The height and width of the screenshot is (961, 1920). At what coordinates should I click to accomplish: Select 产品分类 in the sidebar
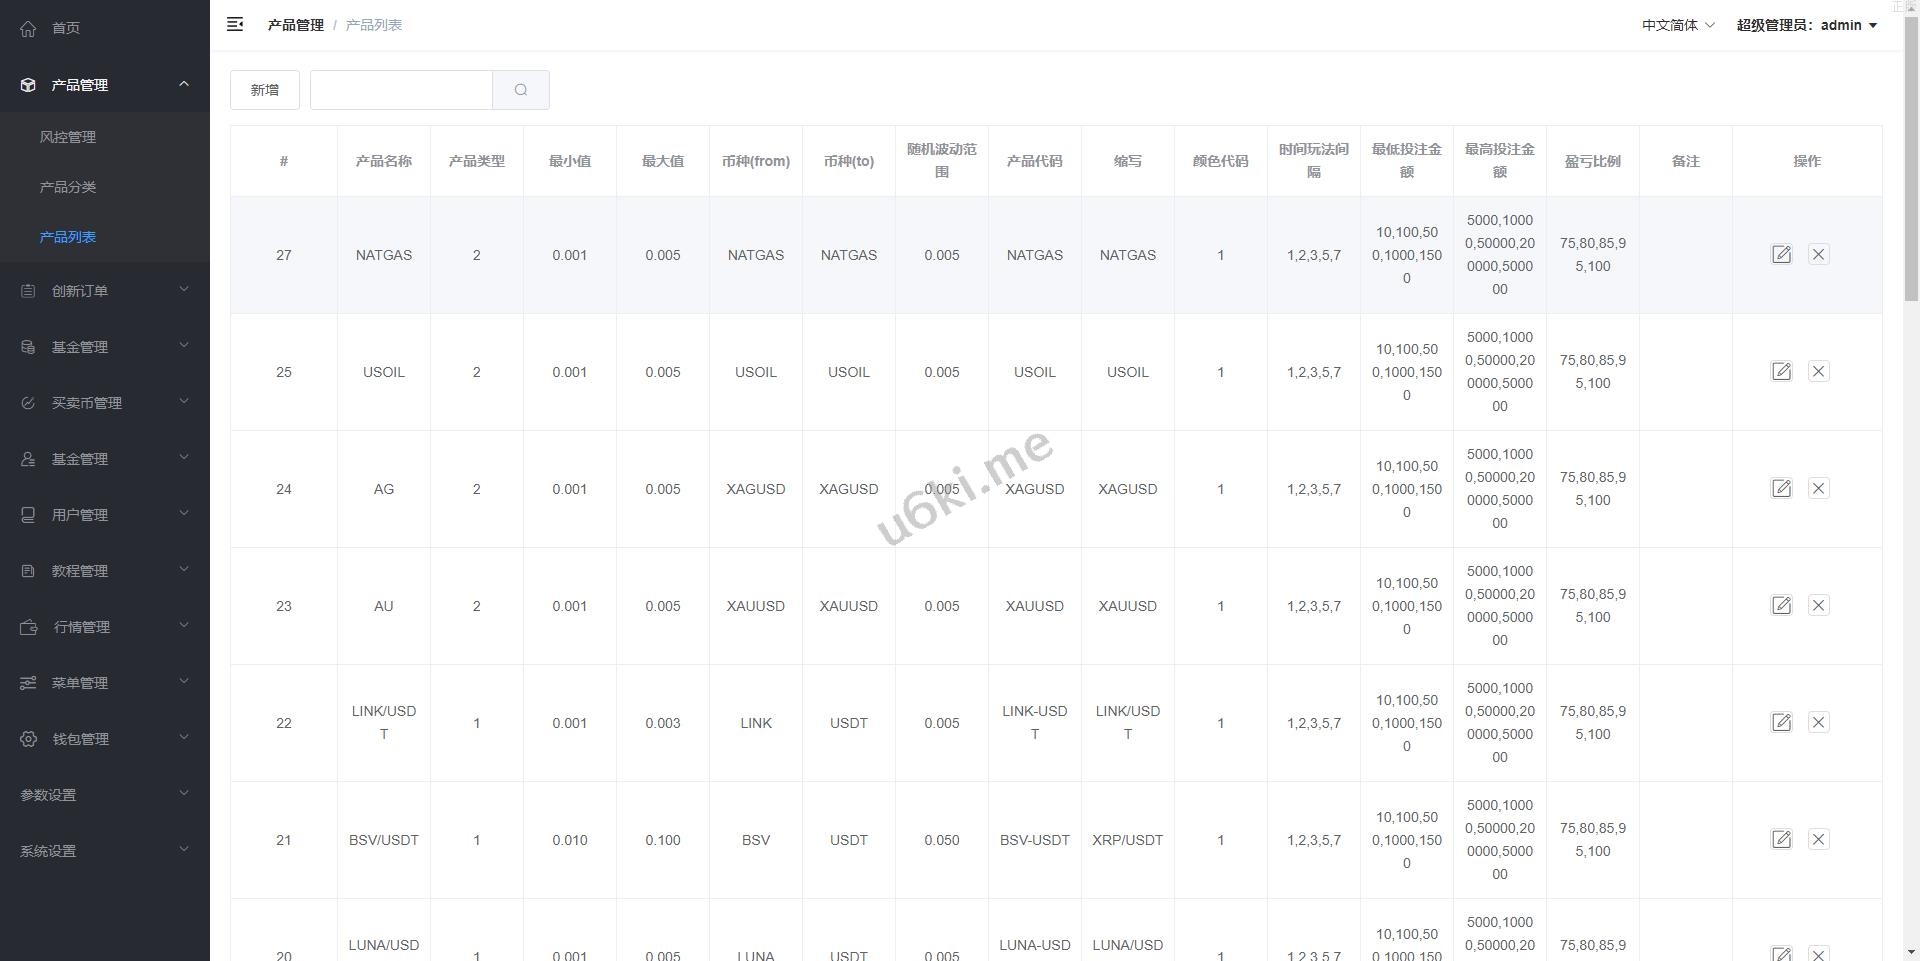pyautogui.click(x=68, y=187)
